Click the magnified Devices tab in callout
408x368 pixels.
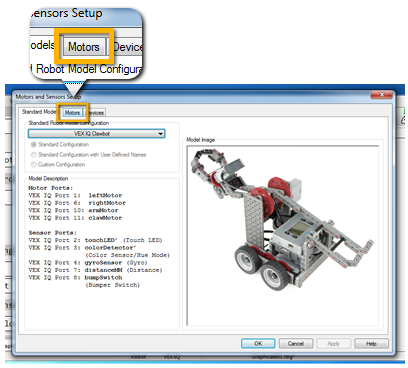127,47
